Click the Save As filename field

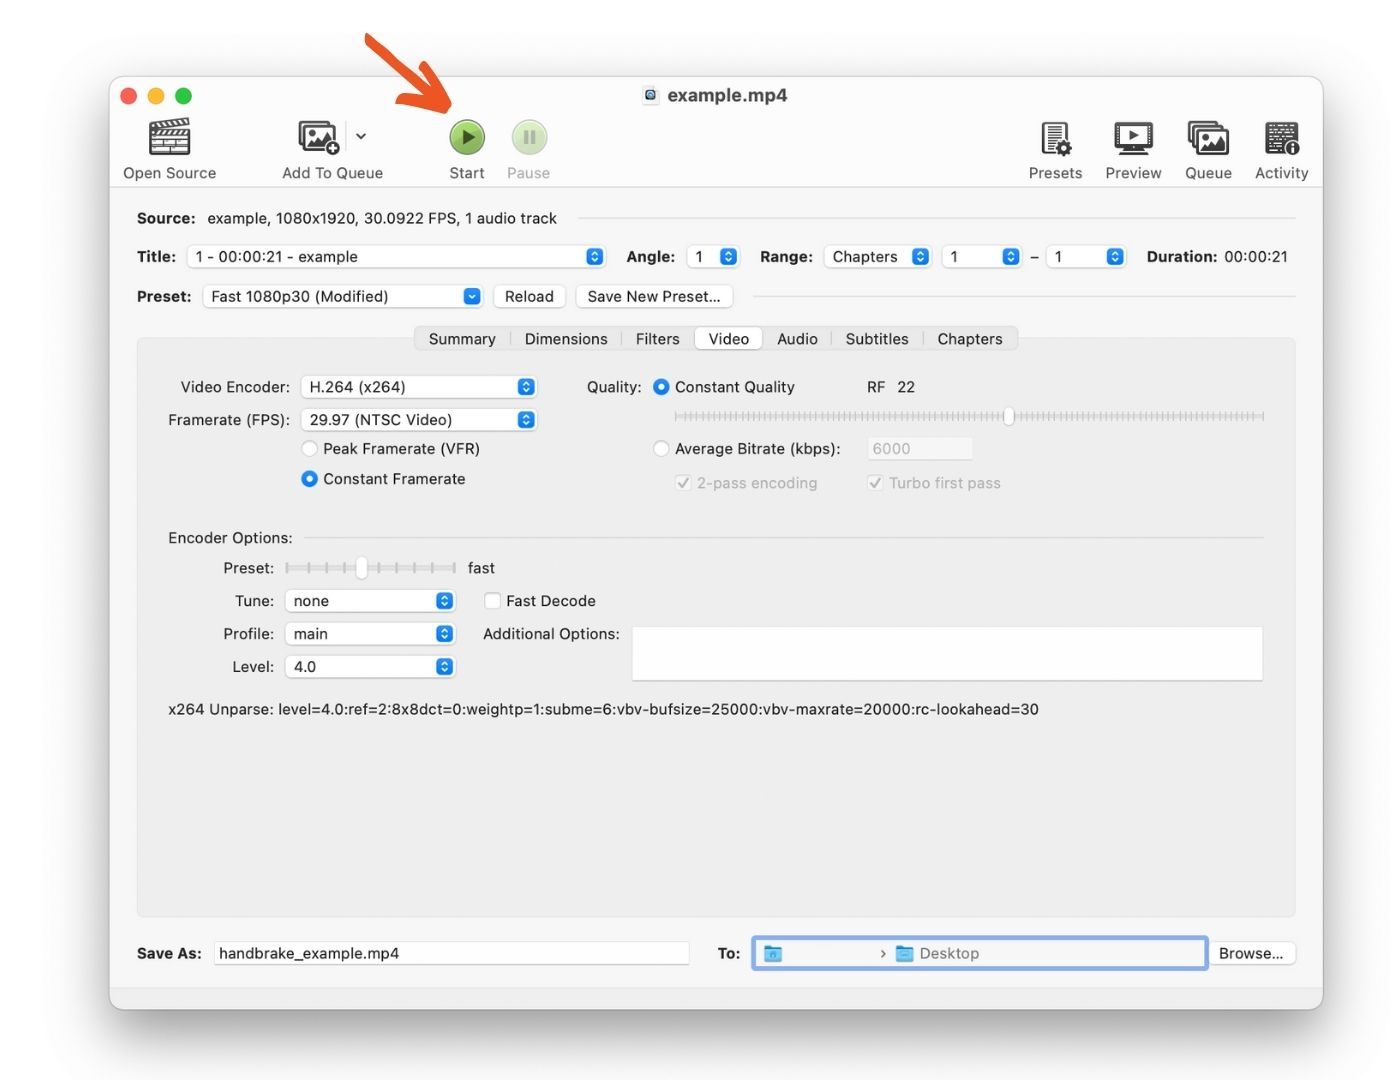pyautogui.click(x=451, y=954)
